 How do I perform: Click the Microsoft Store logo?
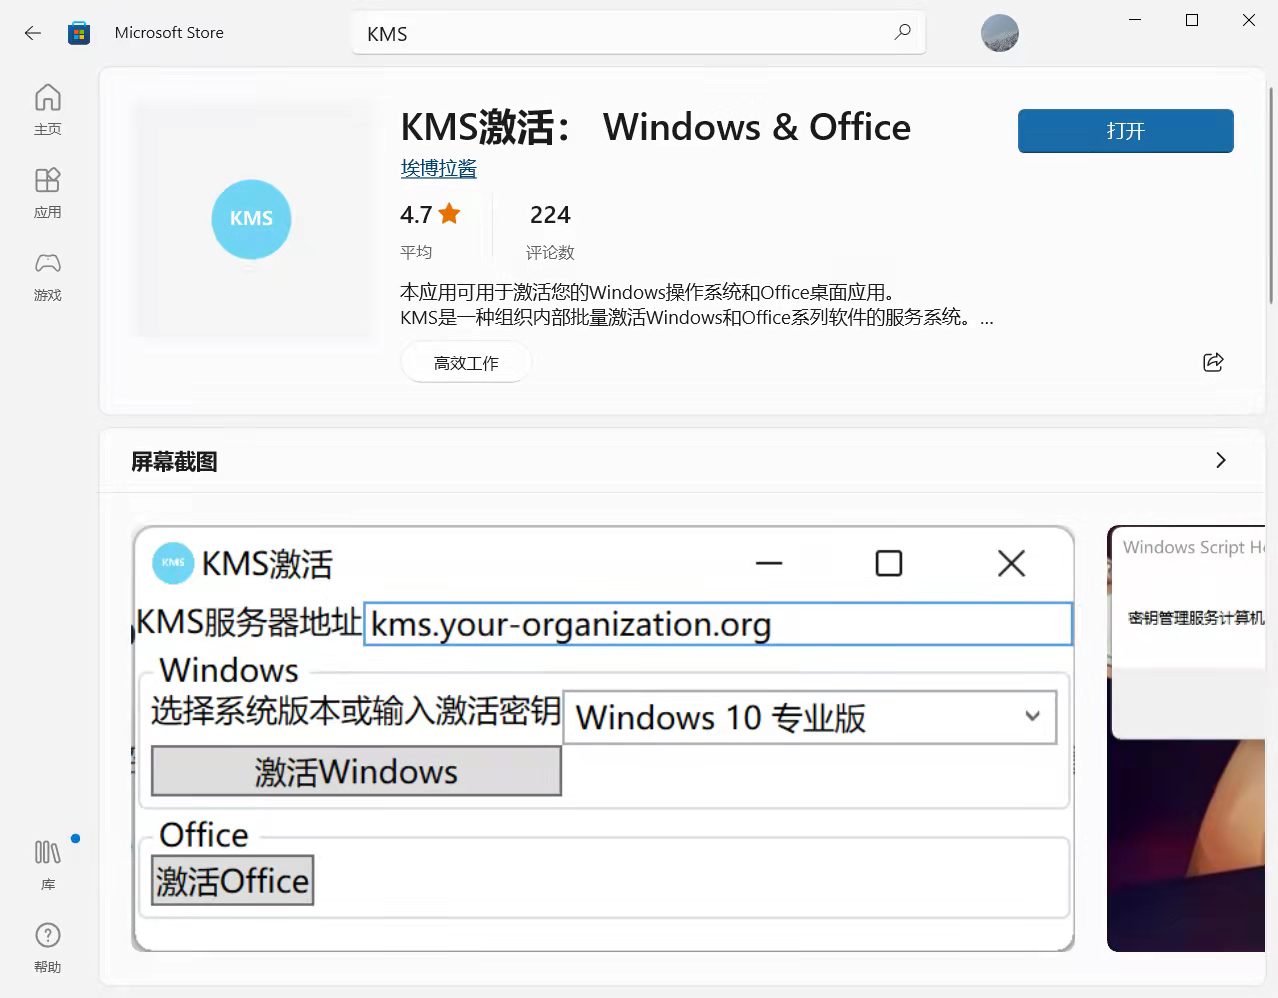(x=78, y=32)
